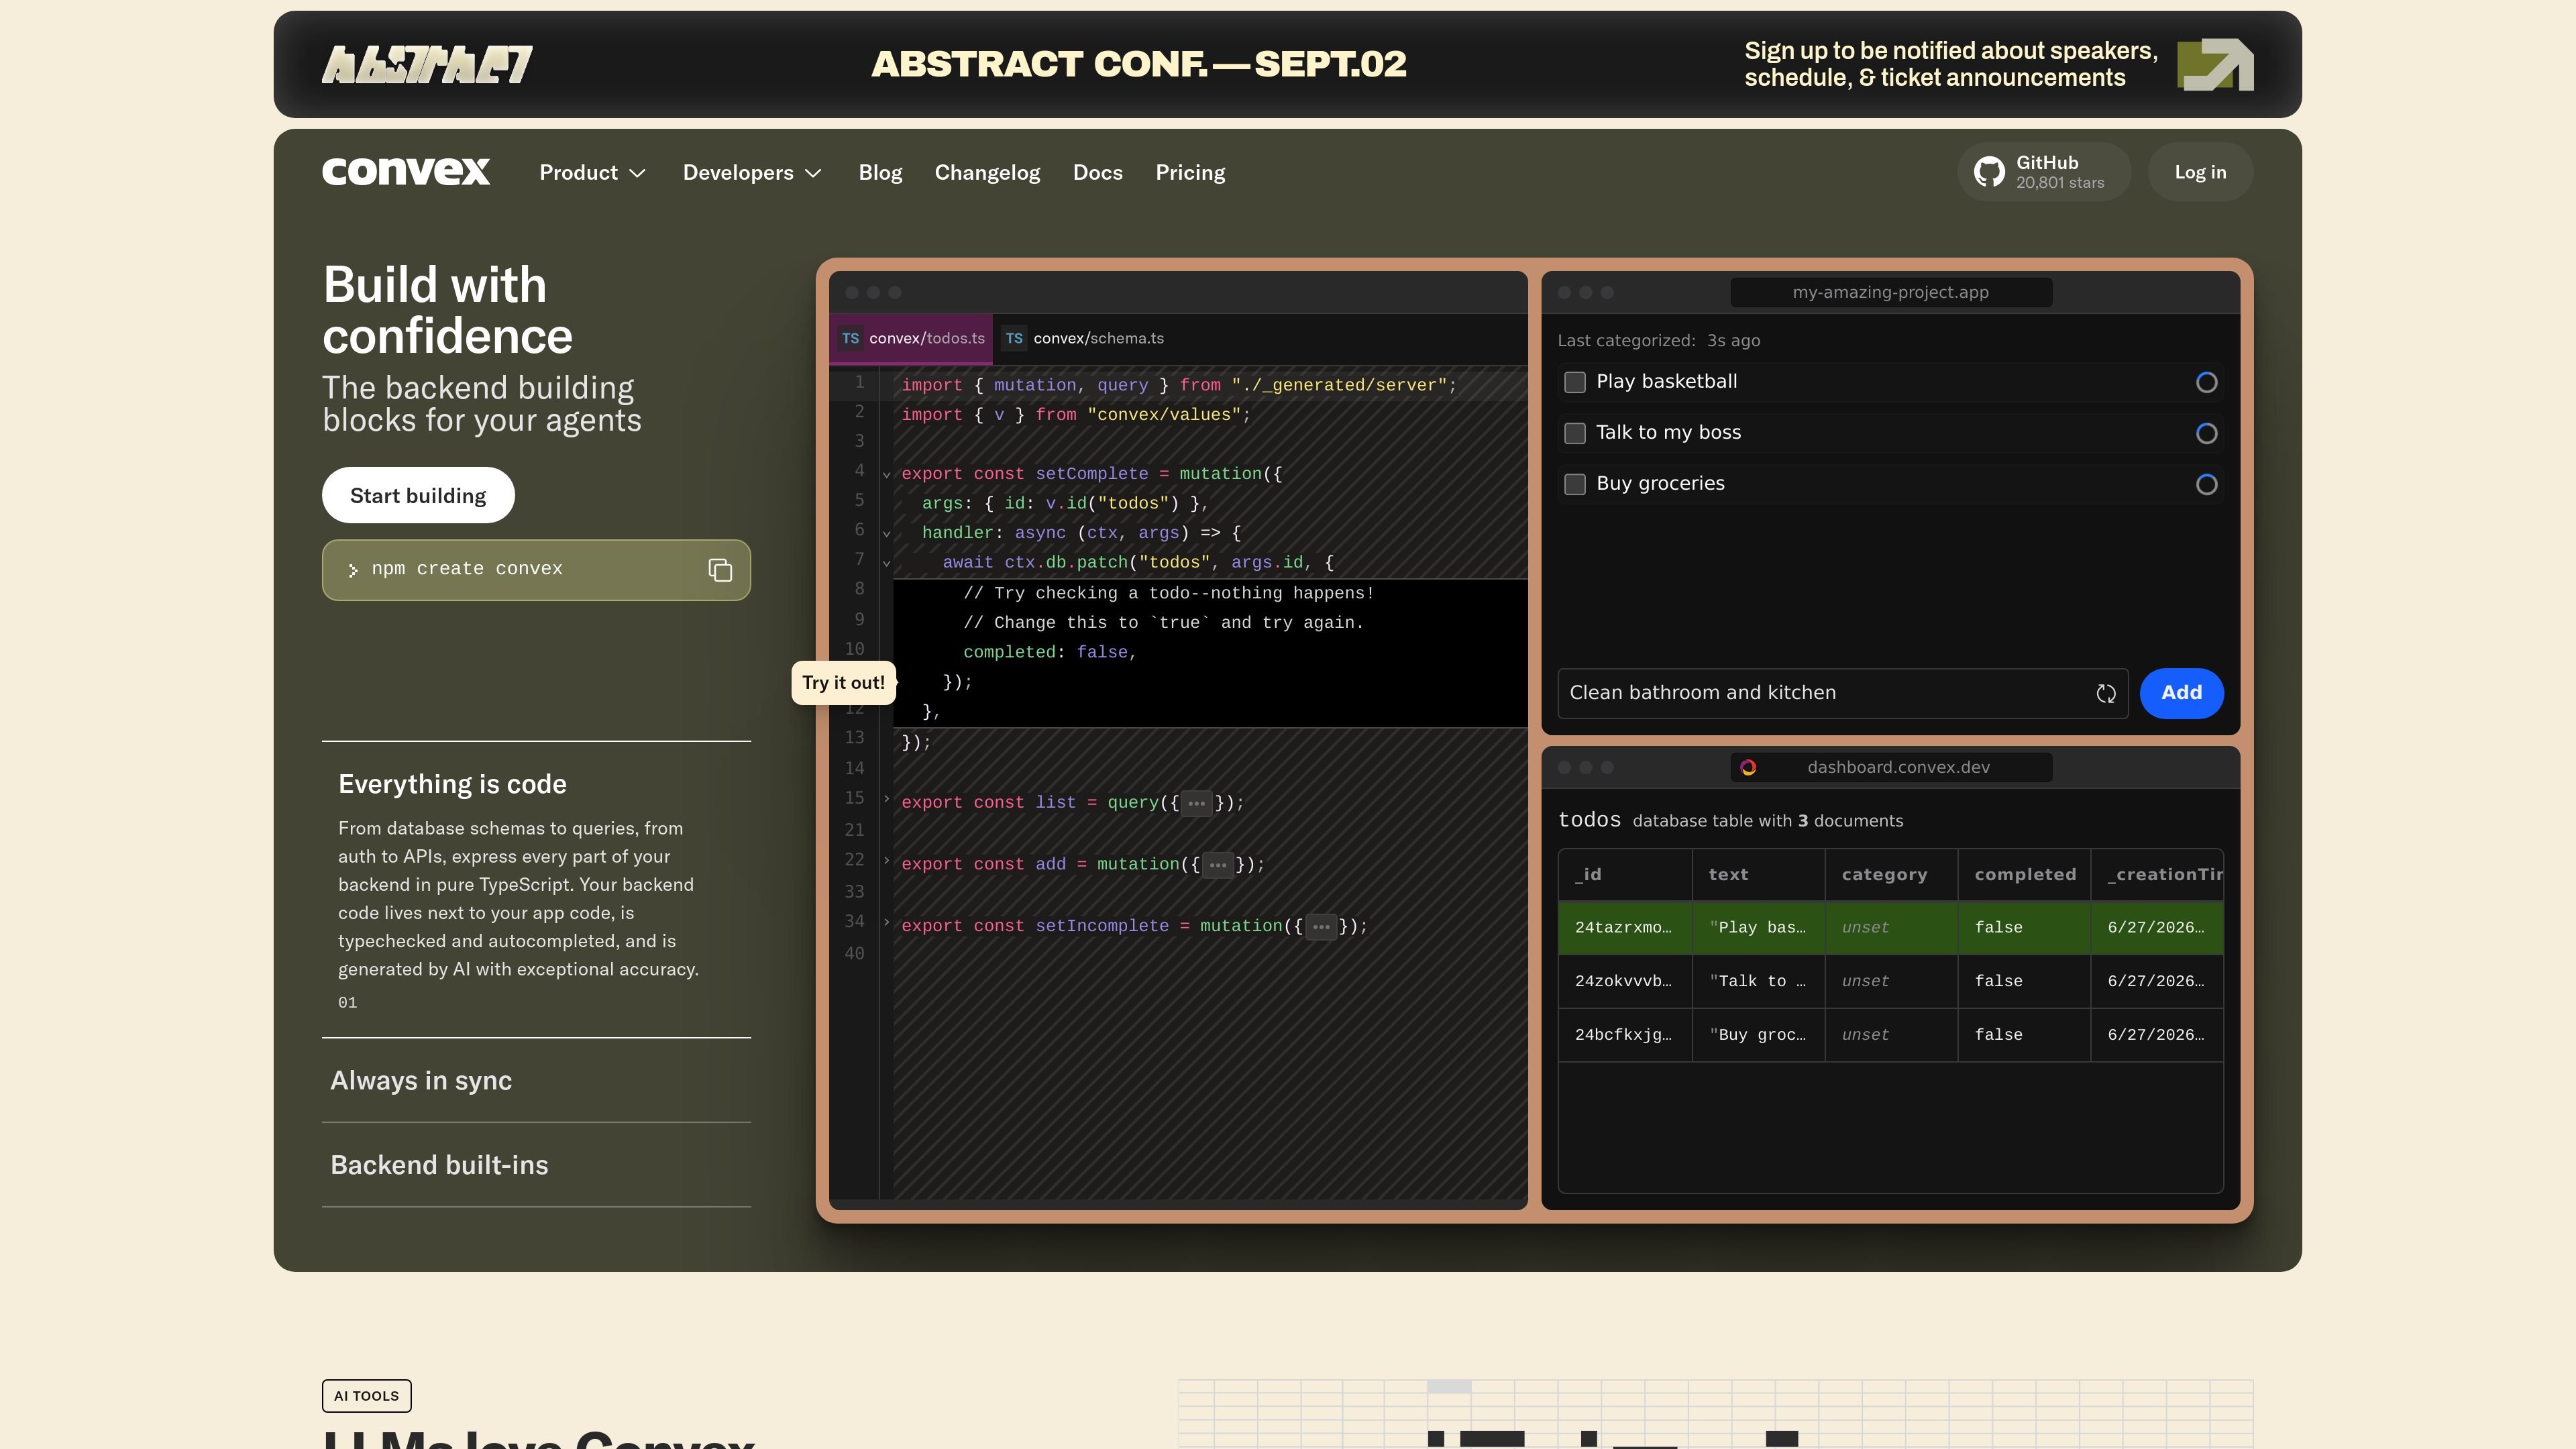Screen dimensions: 2576x1449
Task: Click the 24zokvvvb… id cell
Action: coord(1624,982)
